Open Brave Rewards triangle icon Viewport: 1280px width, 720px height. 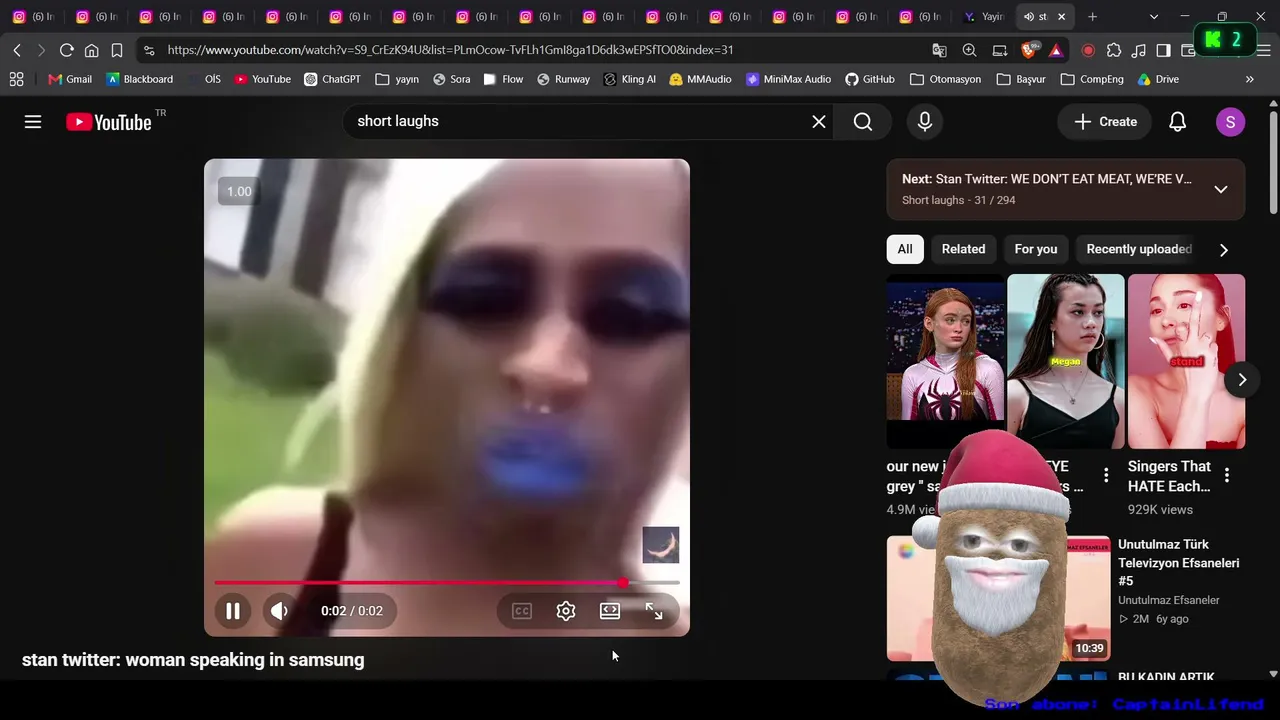1056,50
